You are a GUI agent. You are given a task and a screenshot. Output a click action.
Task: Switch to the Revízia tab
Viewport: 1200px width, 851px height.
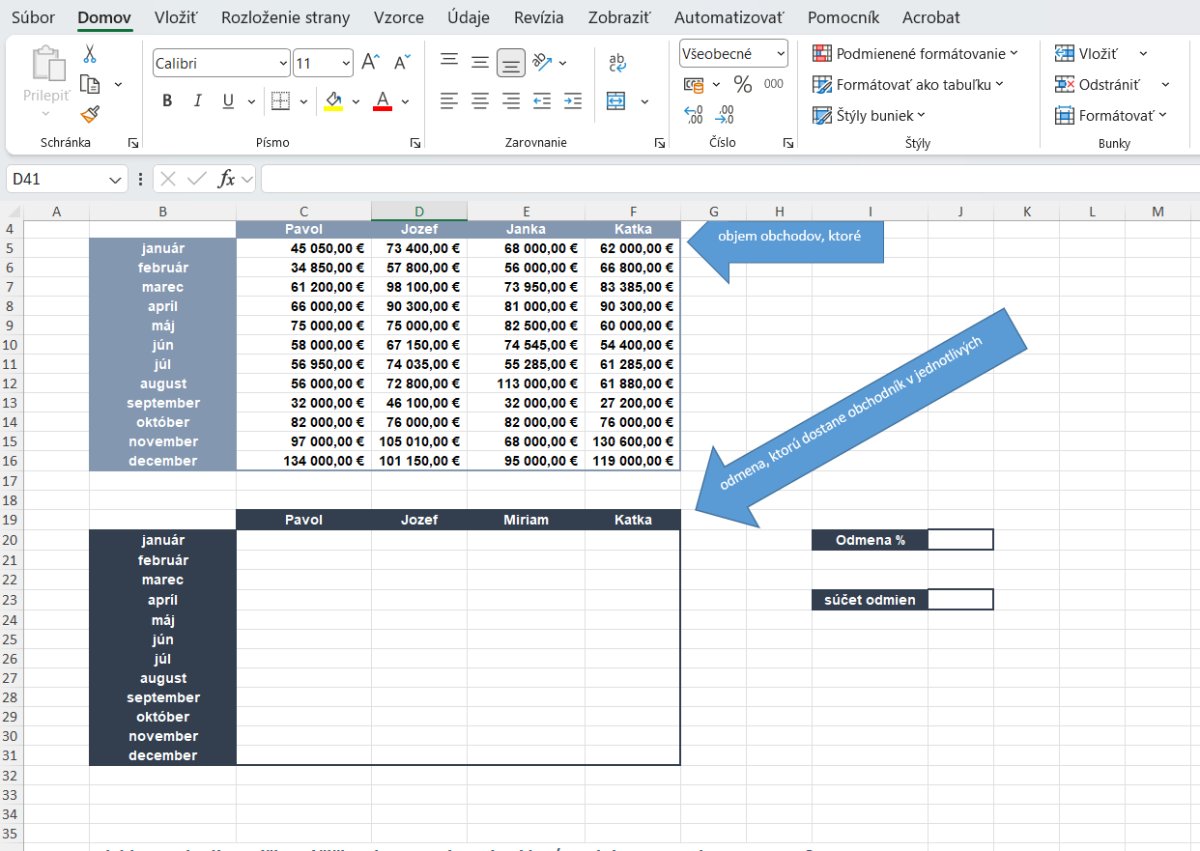tap(539, 17)
